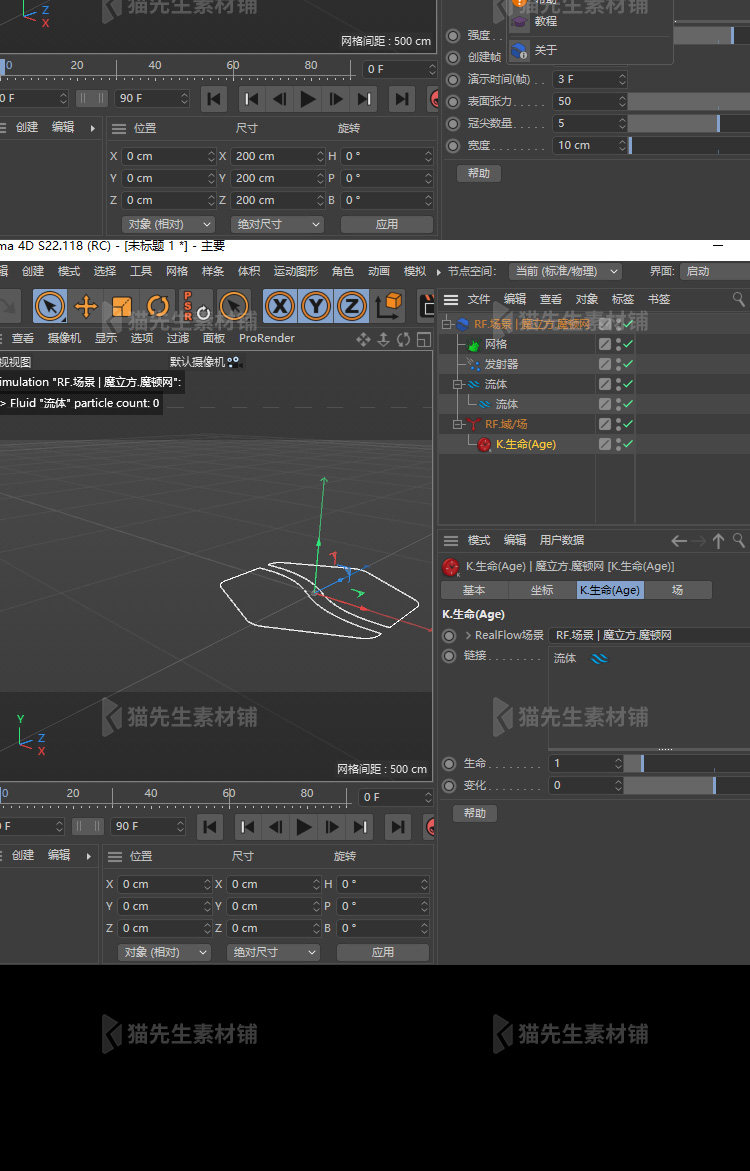Image resolution: width=750 pixels, height=1171 pixels.
Task: Open the 运动图形 menu
Action: pos(296,271)
